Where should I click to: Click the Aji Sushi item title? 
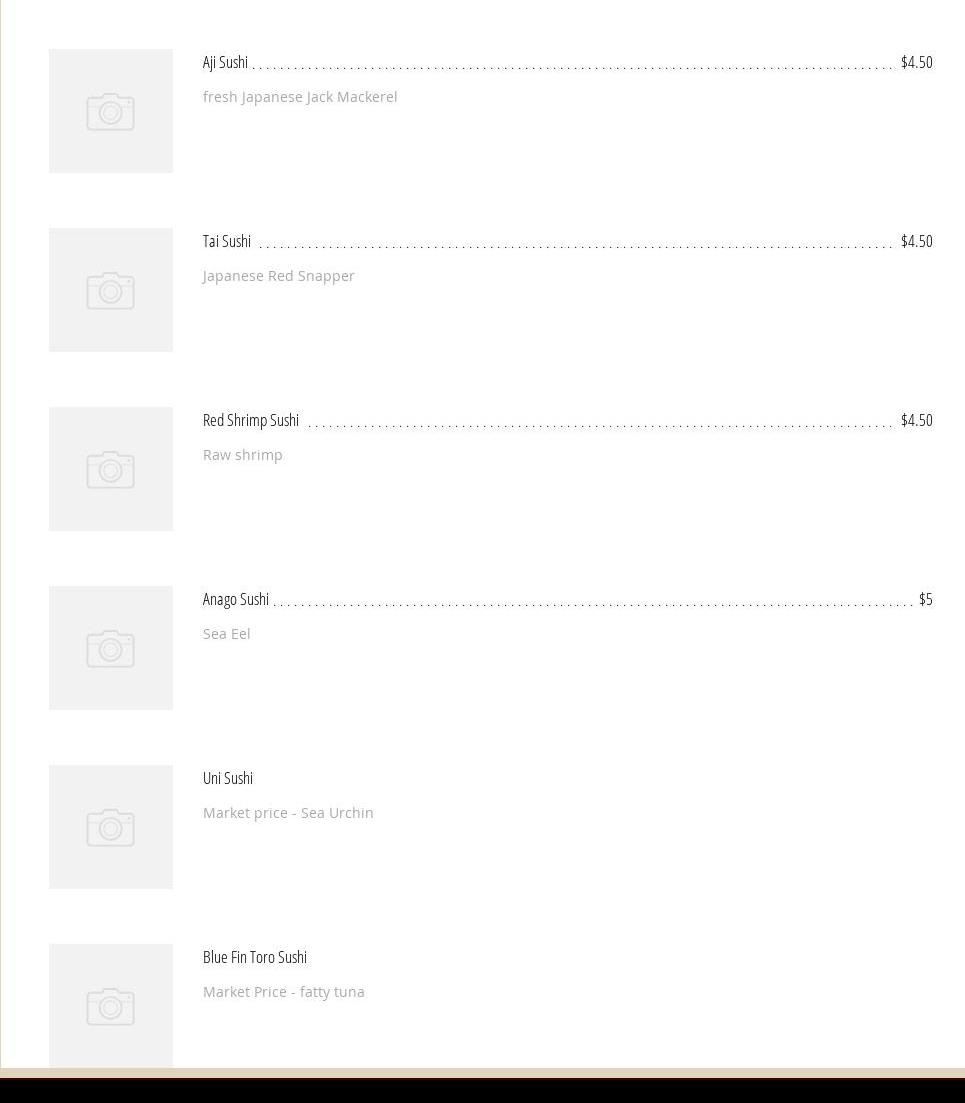coord(225,62)
